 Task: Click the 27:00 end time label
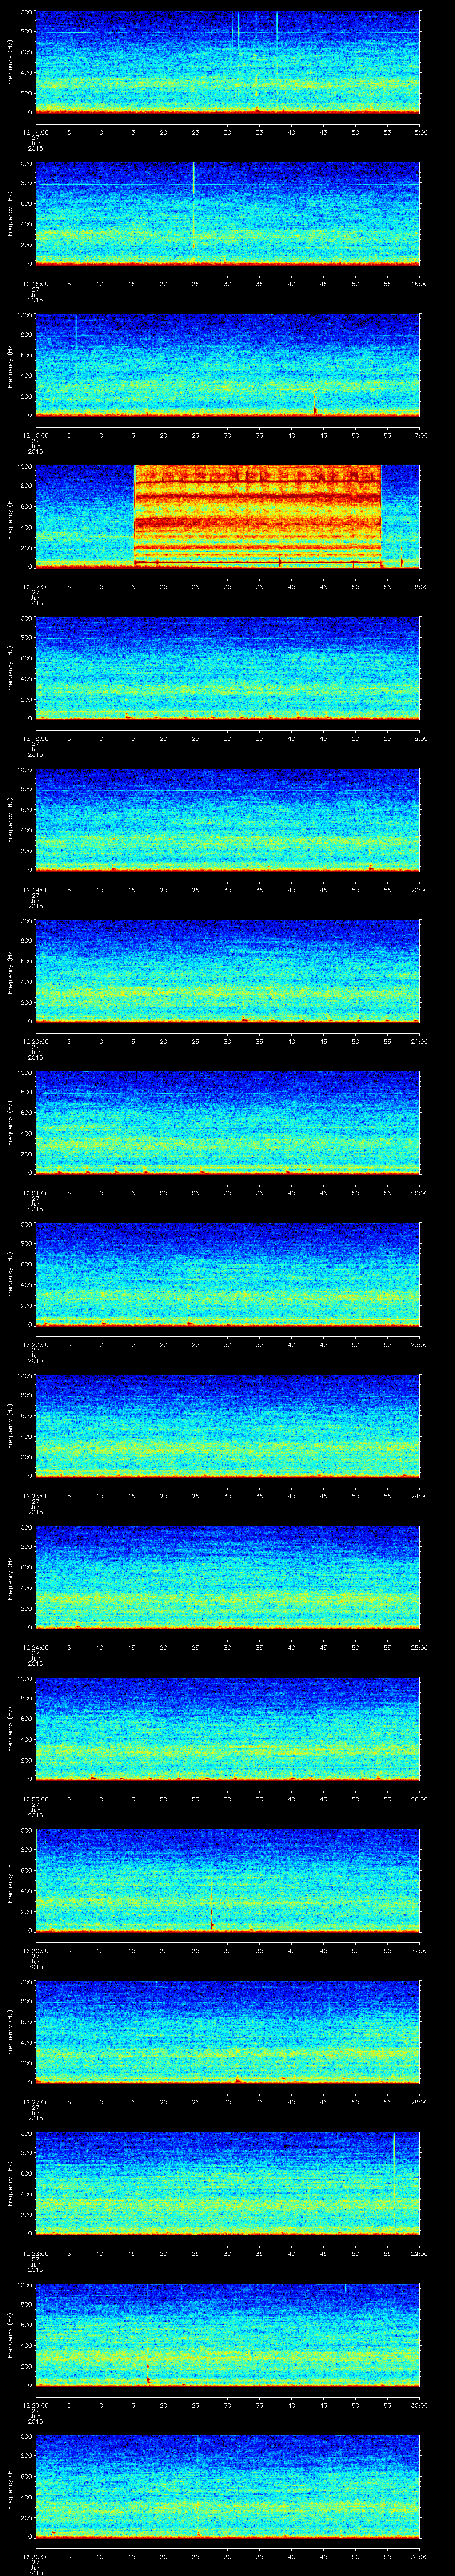point(420,1950)
